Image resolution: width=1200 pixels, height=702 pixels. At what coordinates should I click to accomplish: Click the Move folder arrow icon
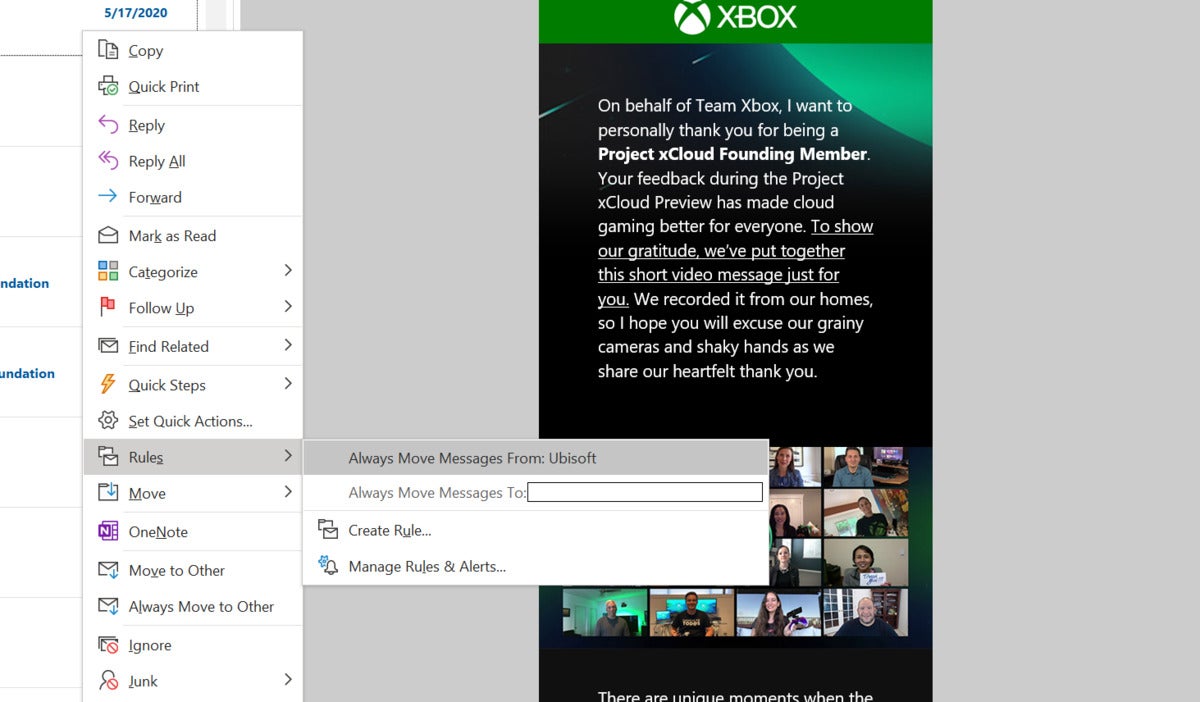click(x=108, y=493)
